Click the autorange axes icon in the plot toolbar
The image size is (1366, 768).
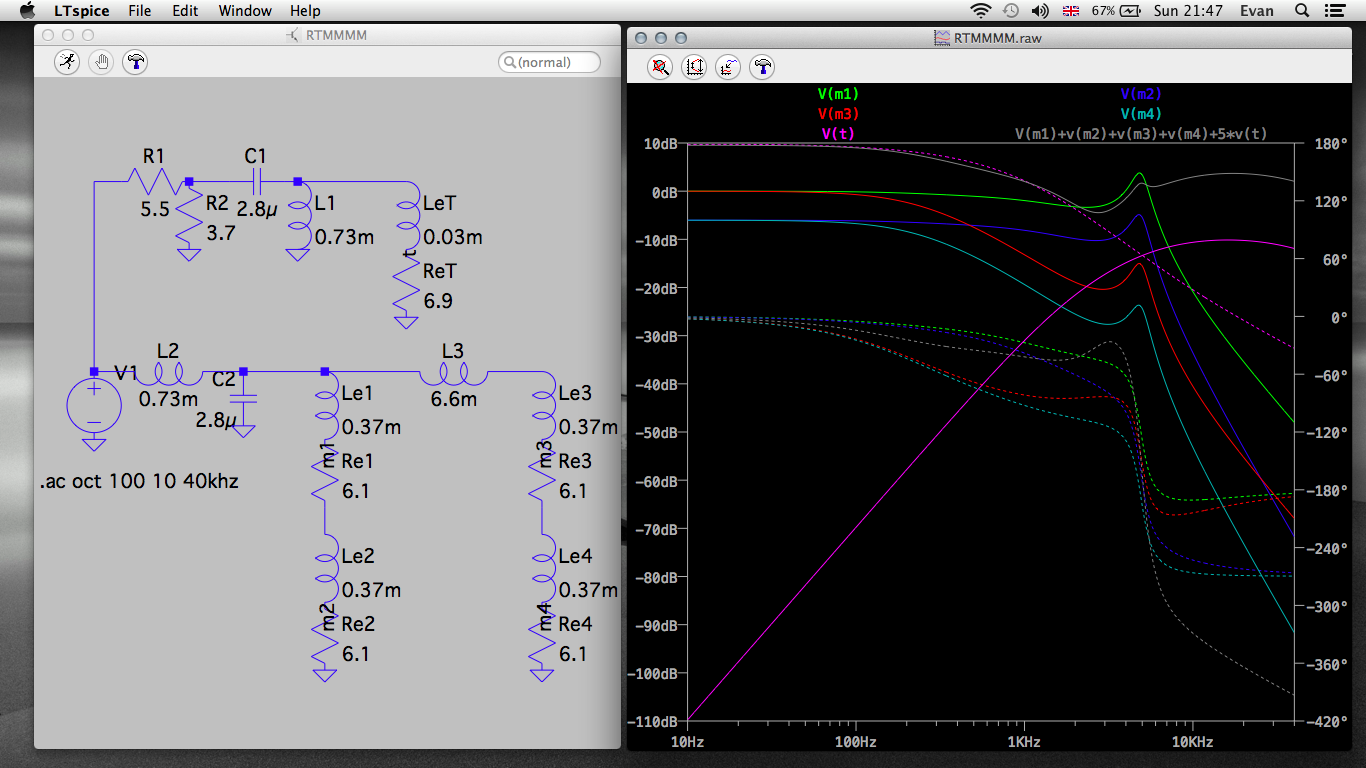694,67
